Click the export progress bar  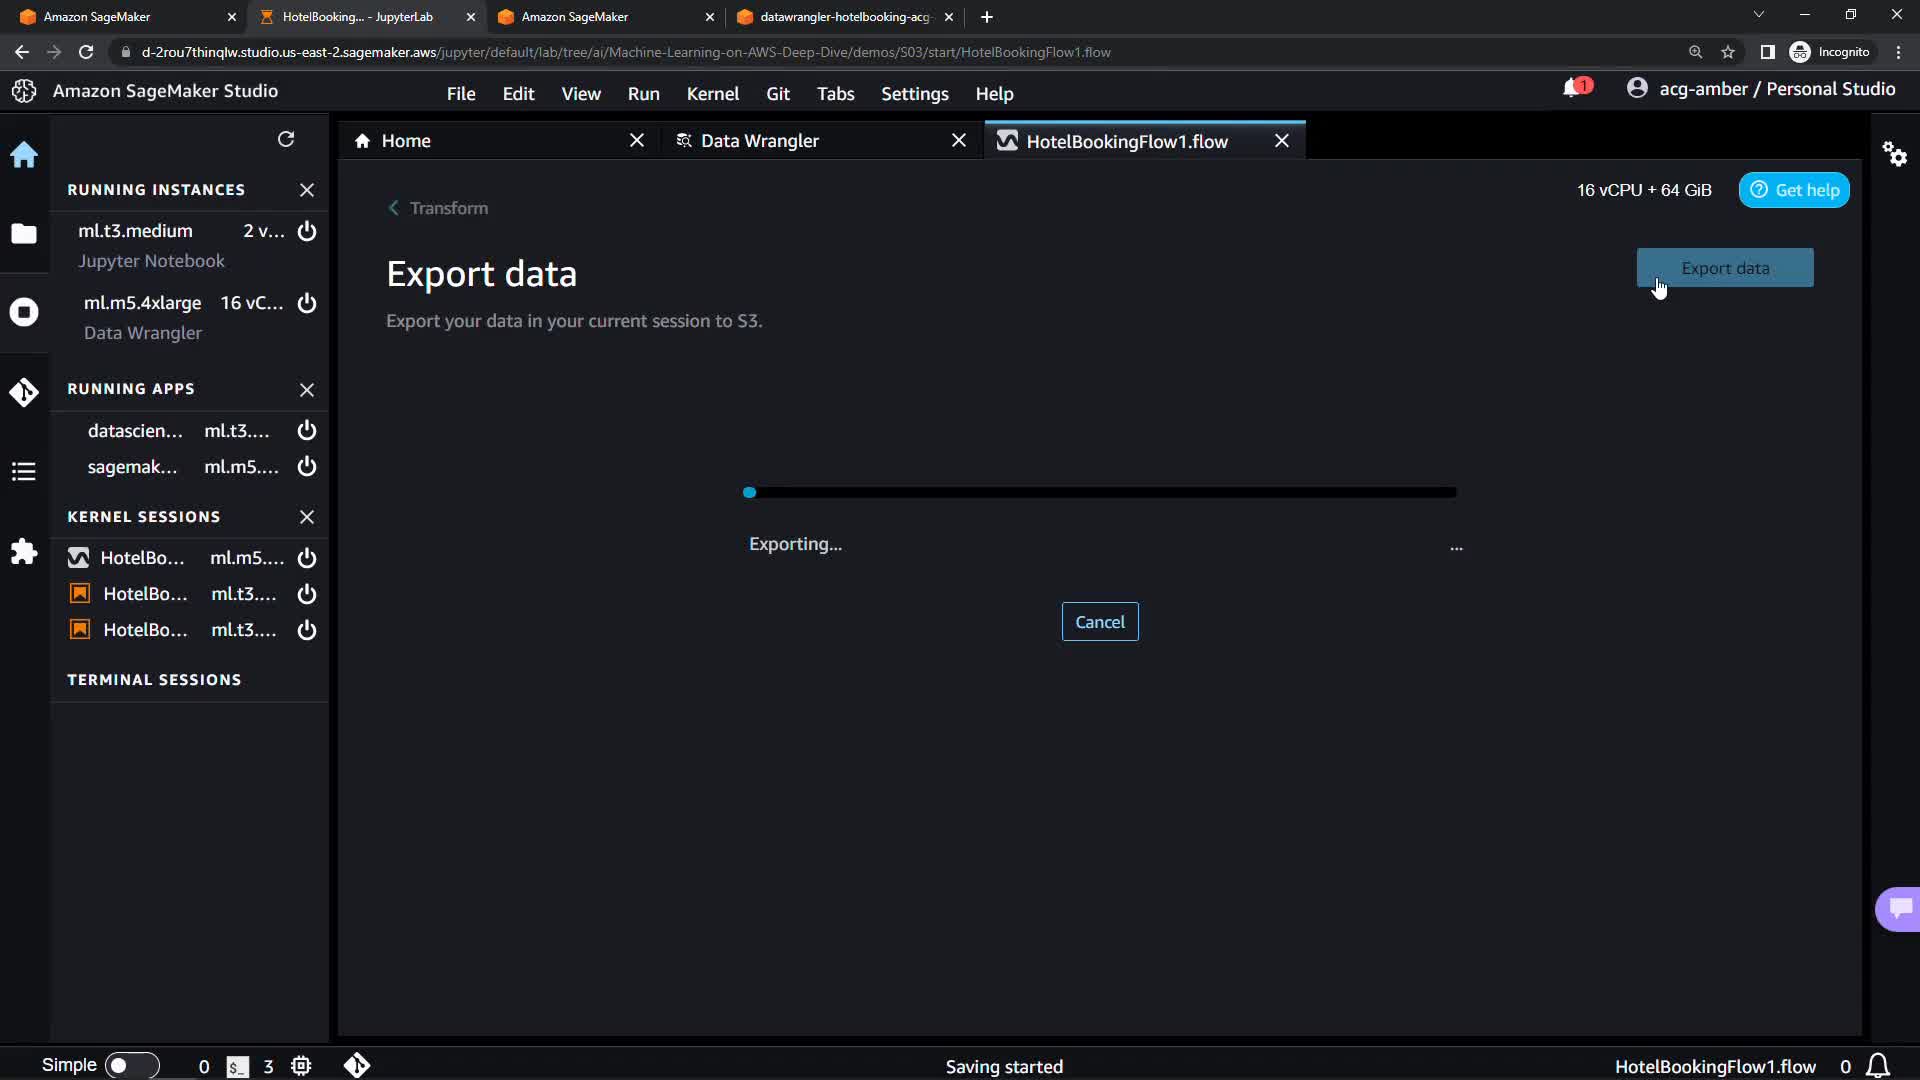pyautogui.click(x=1100, y=492)
